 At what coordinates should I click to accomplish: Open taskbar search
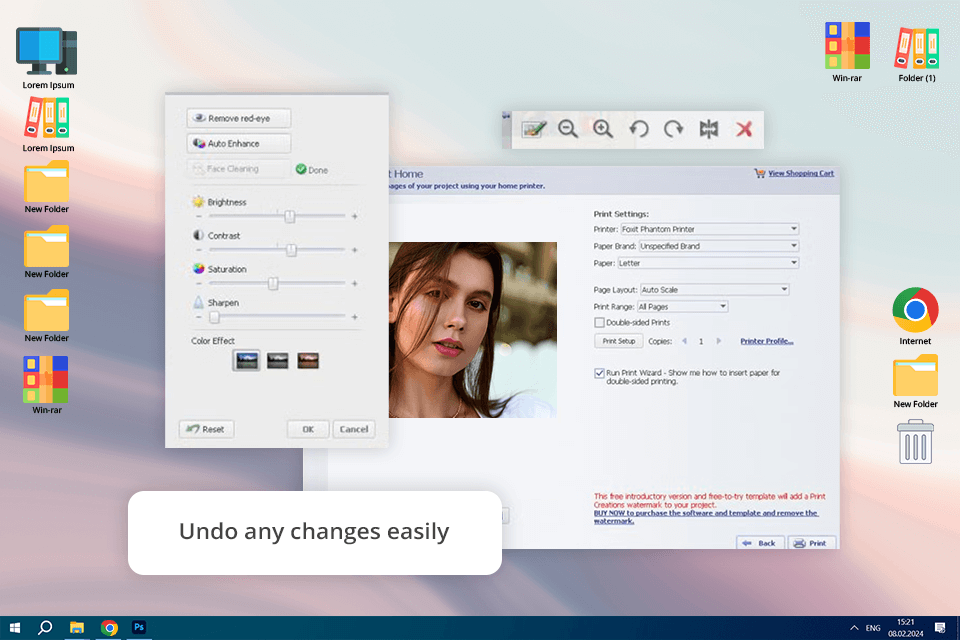pyautogui.click(x=45, y=628)
